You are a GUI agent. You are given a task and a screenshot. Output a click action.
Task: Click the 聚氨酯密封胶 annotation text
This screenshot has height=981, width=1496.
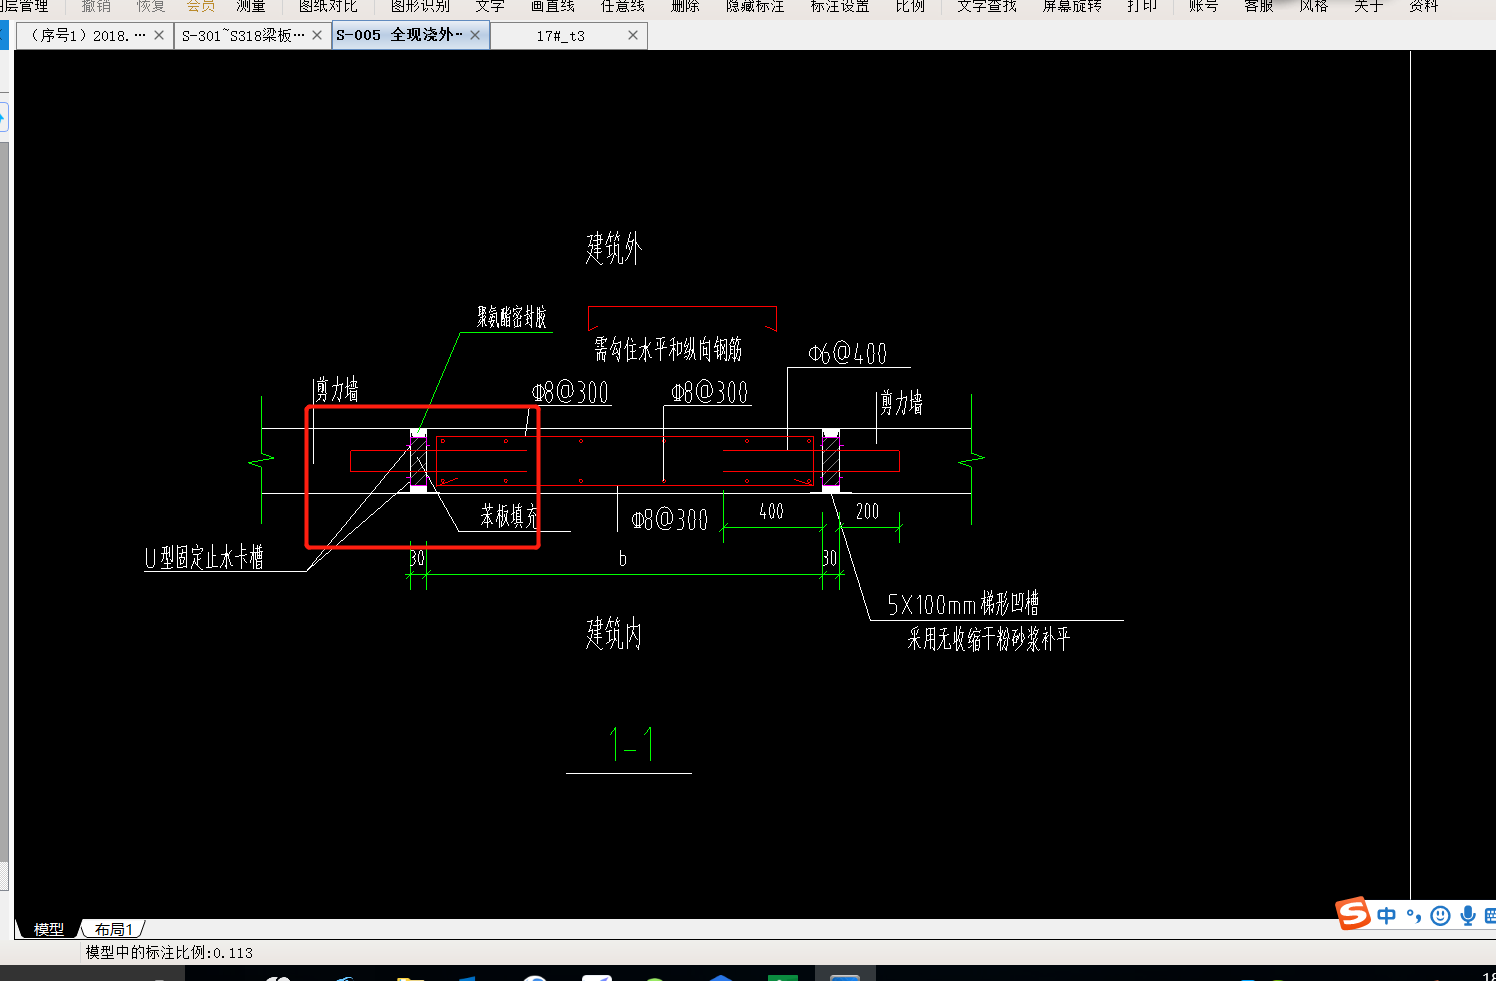pos(512,317)
